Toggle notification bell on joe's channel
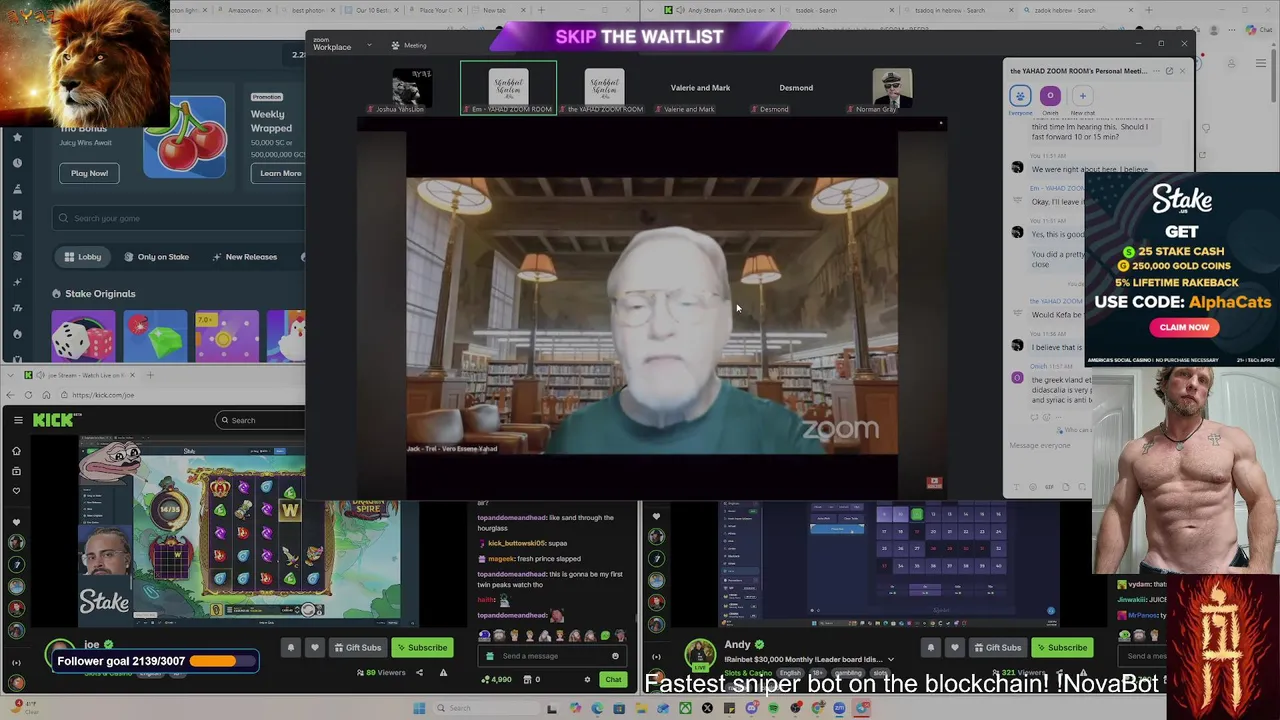Screen dimensions: 1280x720 (291, 648)
